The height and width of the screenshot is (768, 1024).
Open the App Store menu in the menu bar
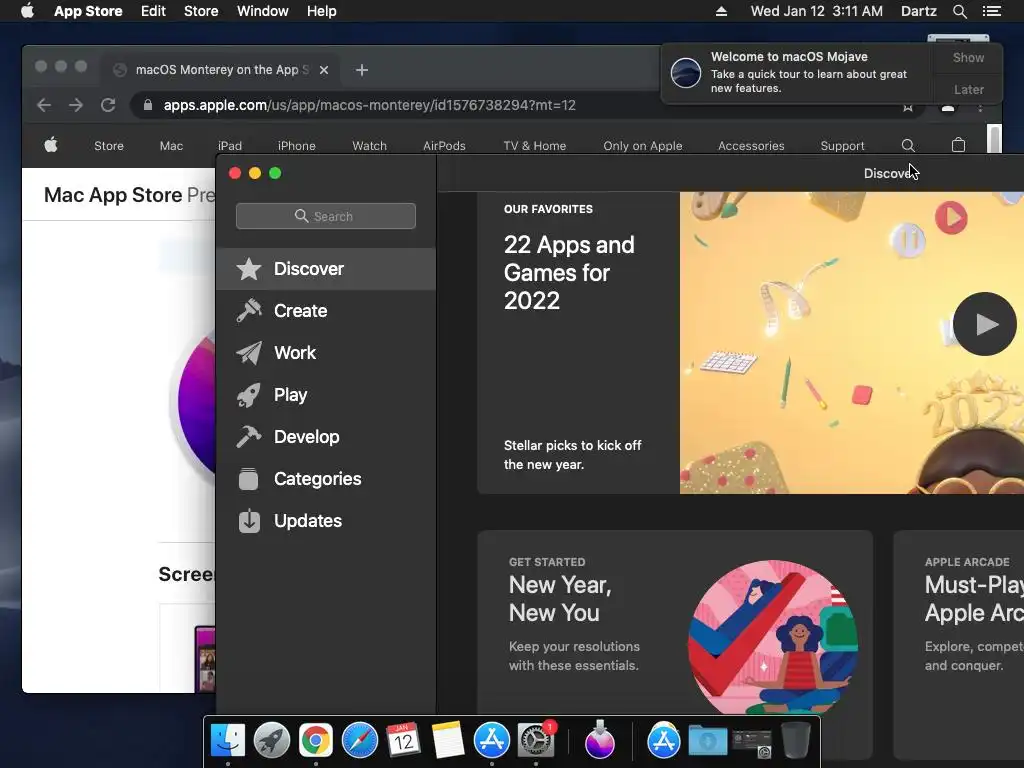[88, 11]
